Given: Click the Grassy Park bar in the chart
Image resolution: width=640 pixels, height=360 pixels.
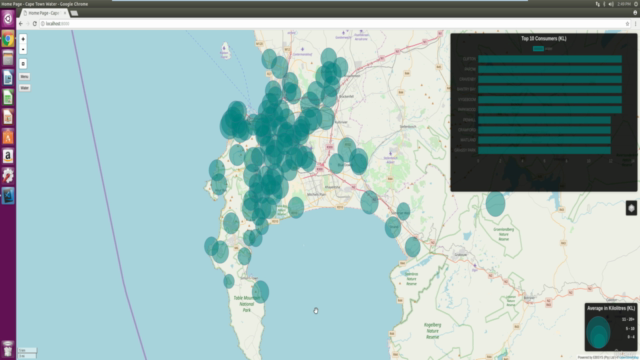Looking at the screenshot, I should [544, 150].
